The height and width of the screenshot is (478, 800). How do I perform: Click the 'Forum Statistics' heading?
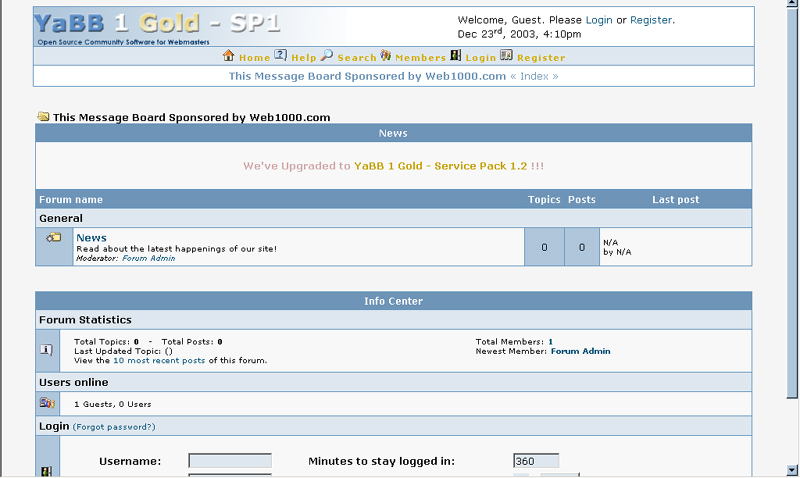coord(85,320)
